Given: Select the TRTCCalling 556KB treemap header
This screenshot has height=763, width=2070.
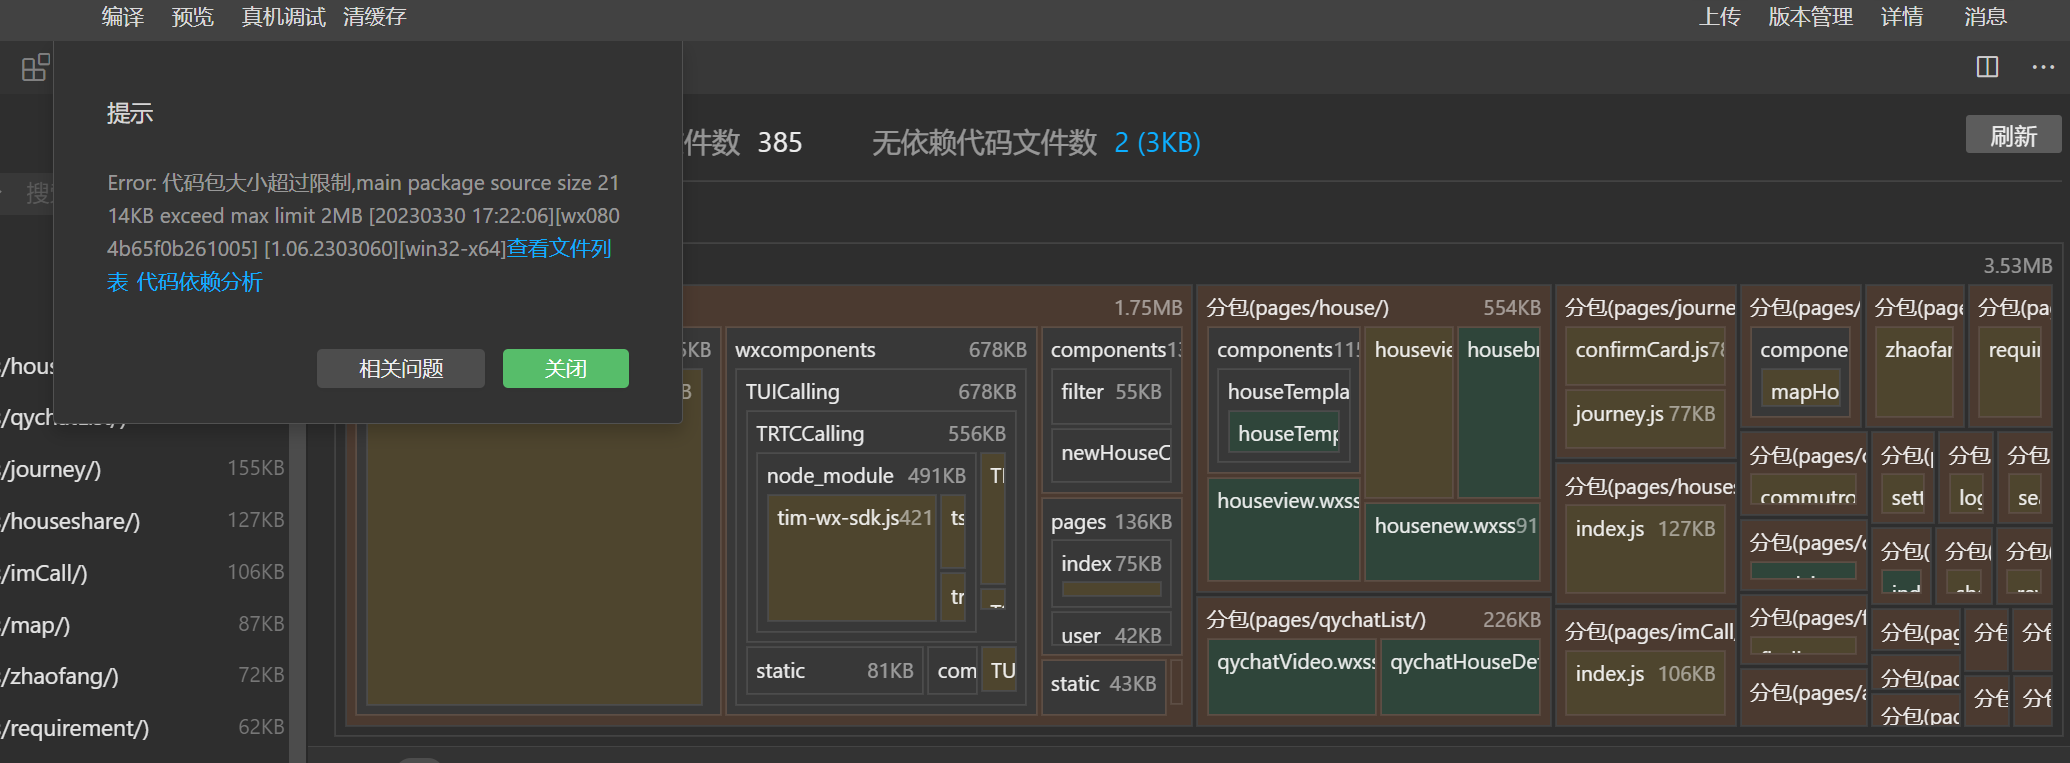Looking at the screenshot, I should [881, 434].
